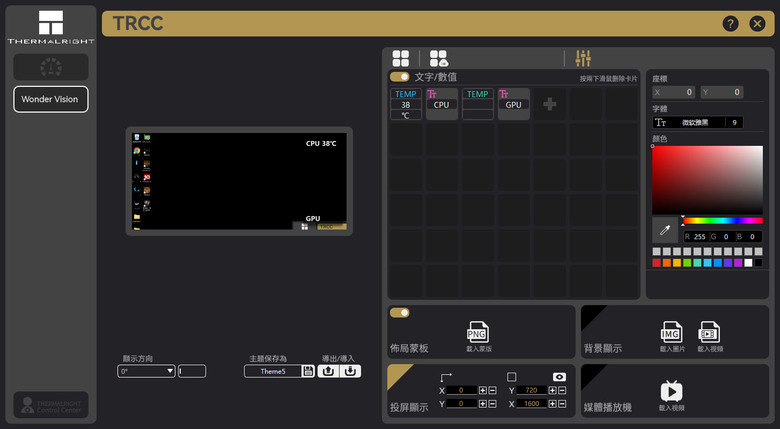This screenshot has height=429, width=780.
Task: Choose the red preset color swatch
Action: click(657, 263)
